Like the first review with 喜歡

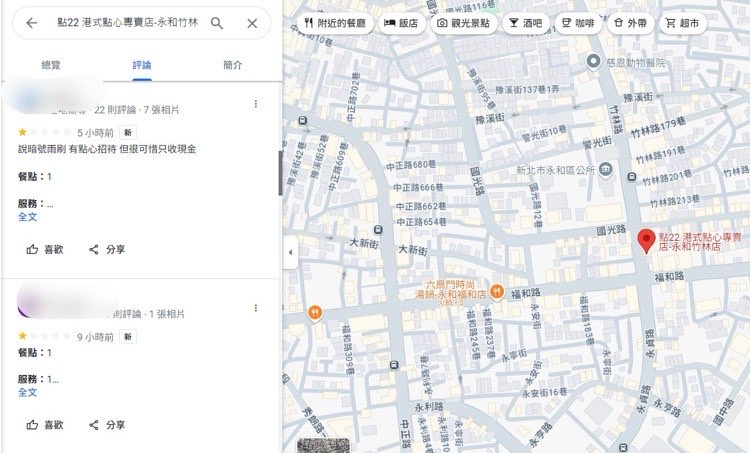(x=45, y=249)
